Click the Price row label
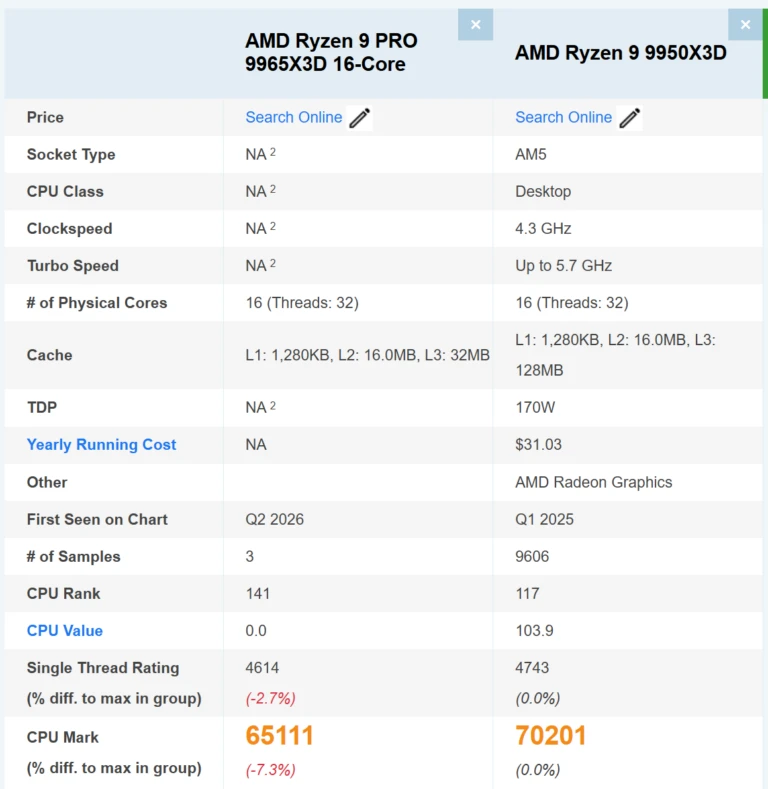The image size is (768, 789). pos(45,117)
